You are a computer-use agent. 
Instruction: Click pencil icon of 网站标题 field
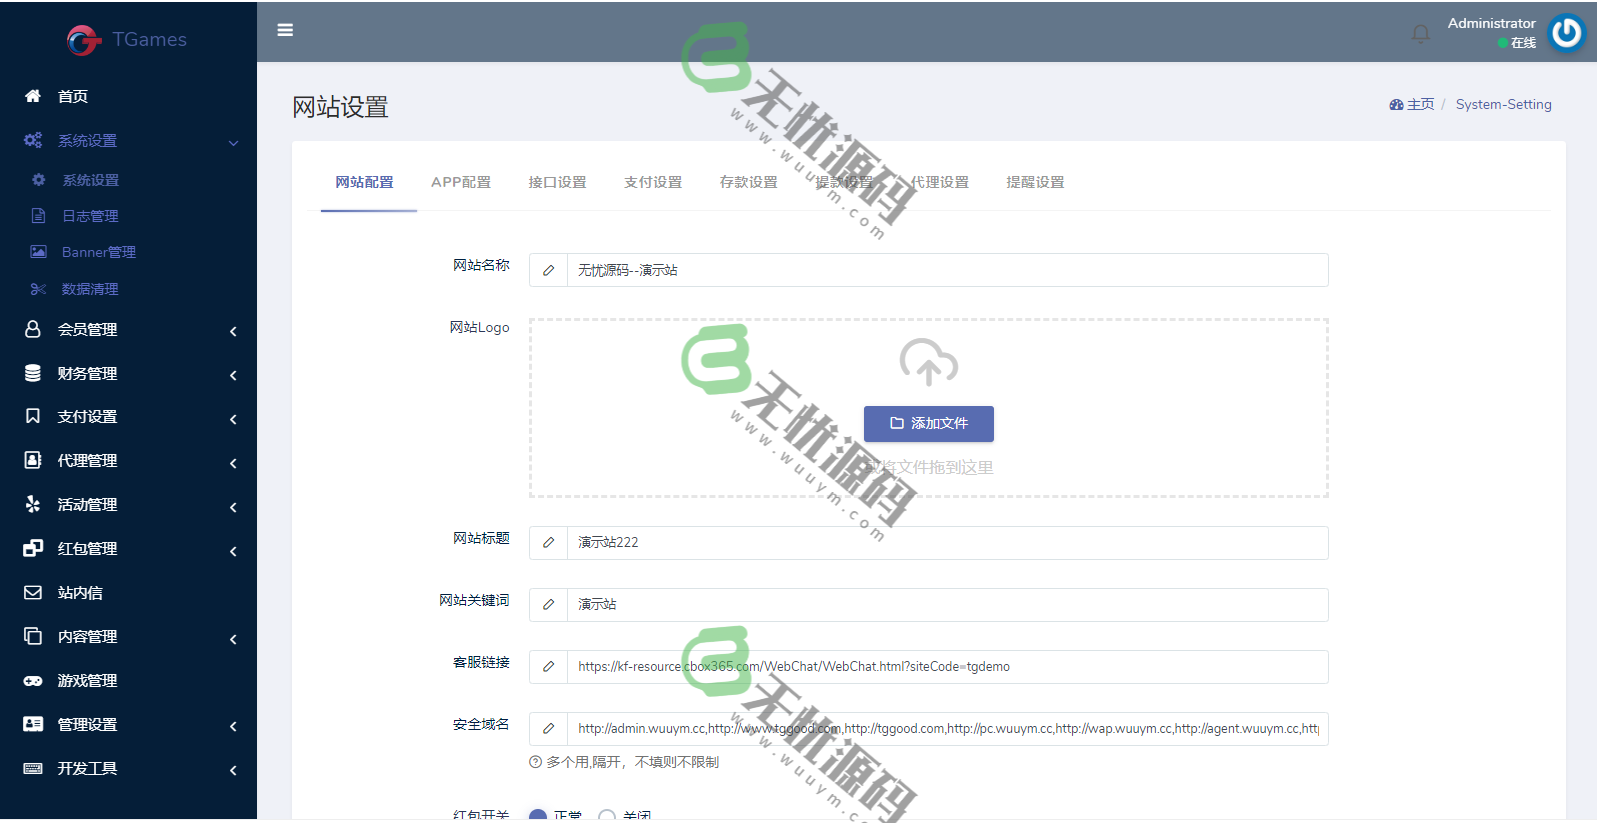pyautogui.click(x=548, y=542)
